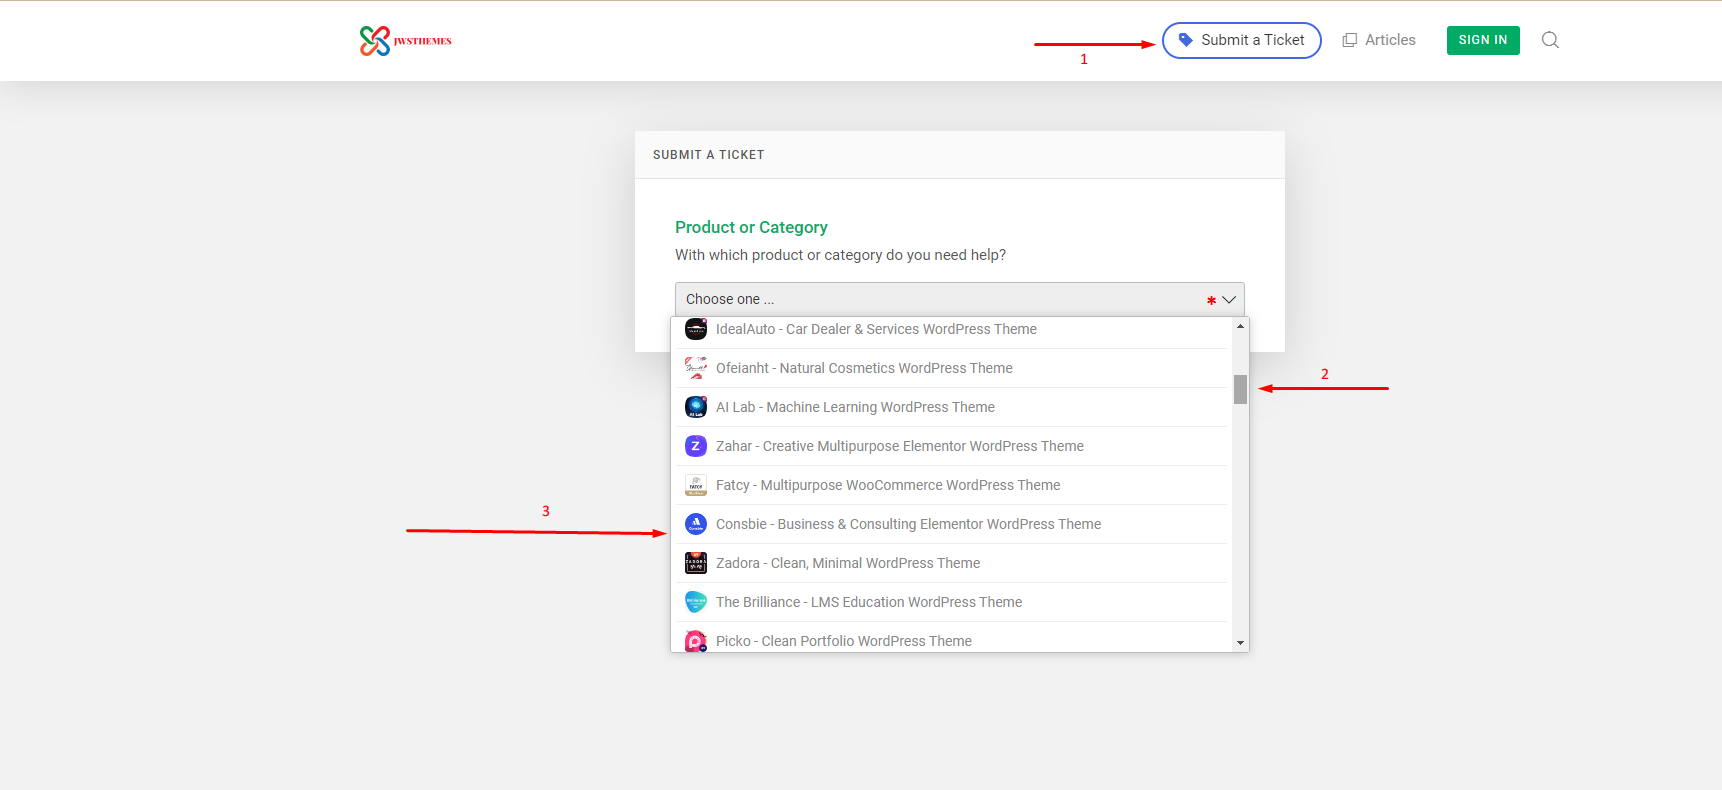Viewport: 1722px width, 790px height.
Task: Select Fatcy - Multipurpose WooCommerce WordPress Theme
Action: coord(952,485)
